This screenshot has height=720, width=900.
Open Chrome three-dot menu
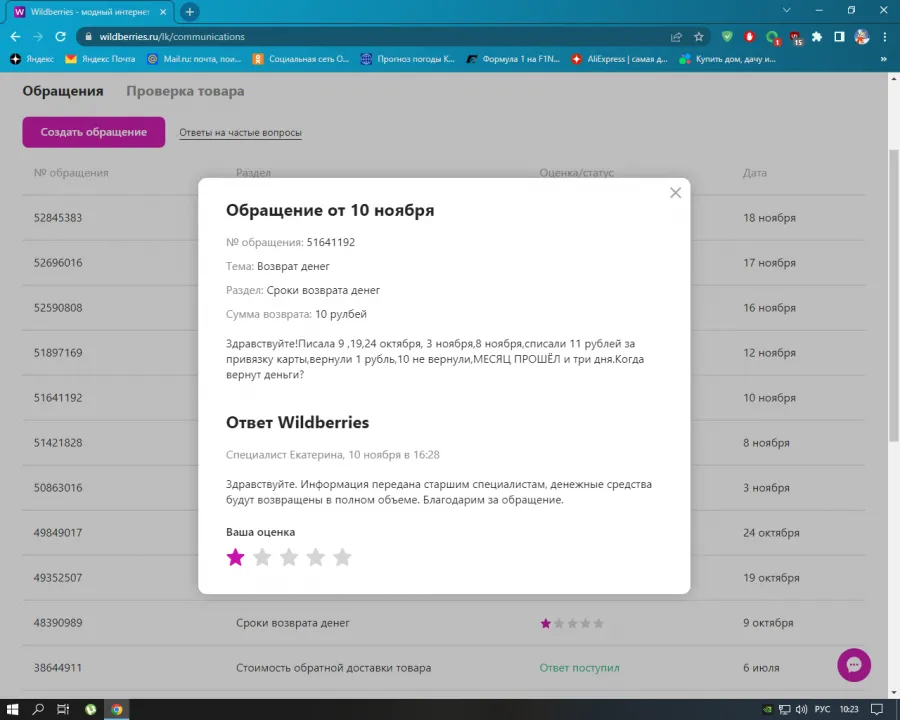pos(885,37)
